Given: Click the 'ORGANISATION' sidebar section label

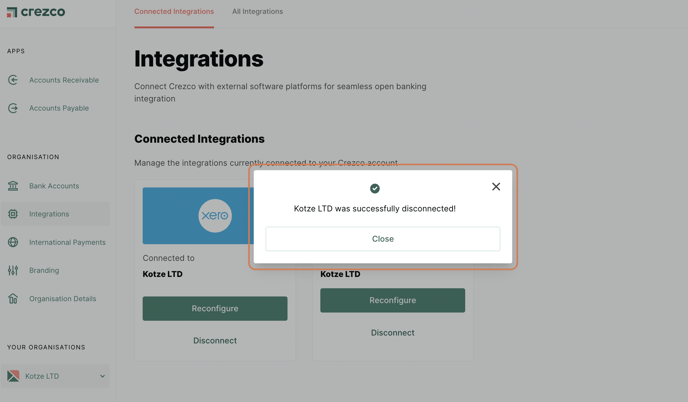Looking at the screenshot, I should pyautogui.click(x=33, y=157).
